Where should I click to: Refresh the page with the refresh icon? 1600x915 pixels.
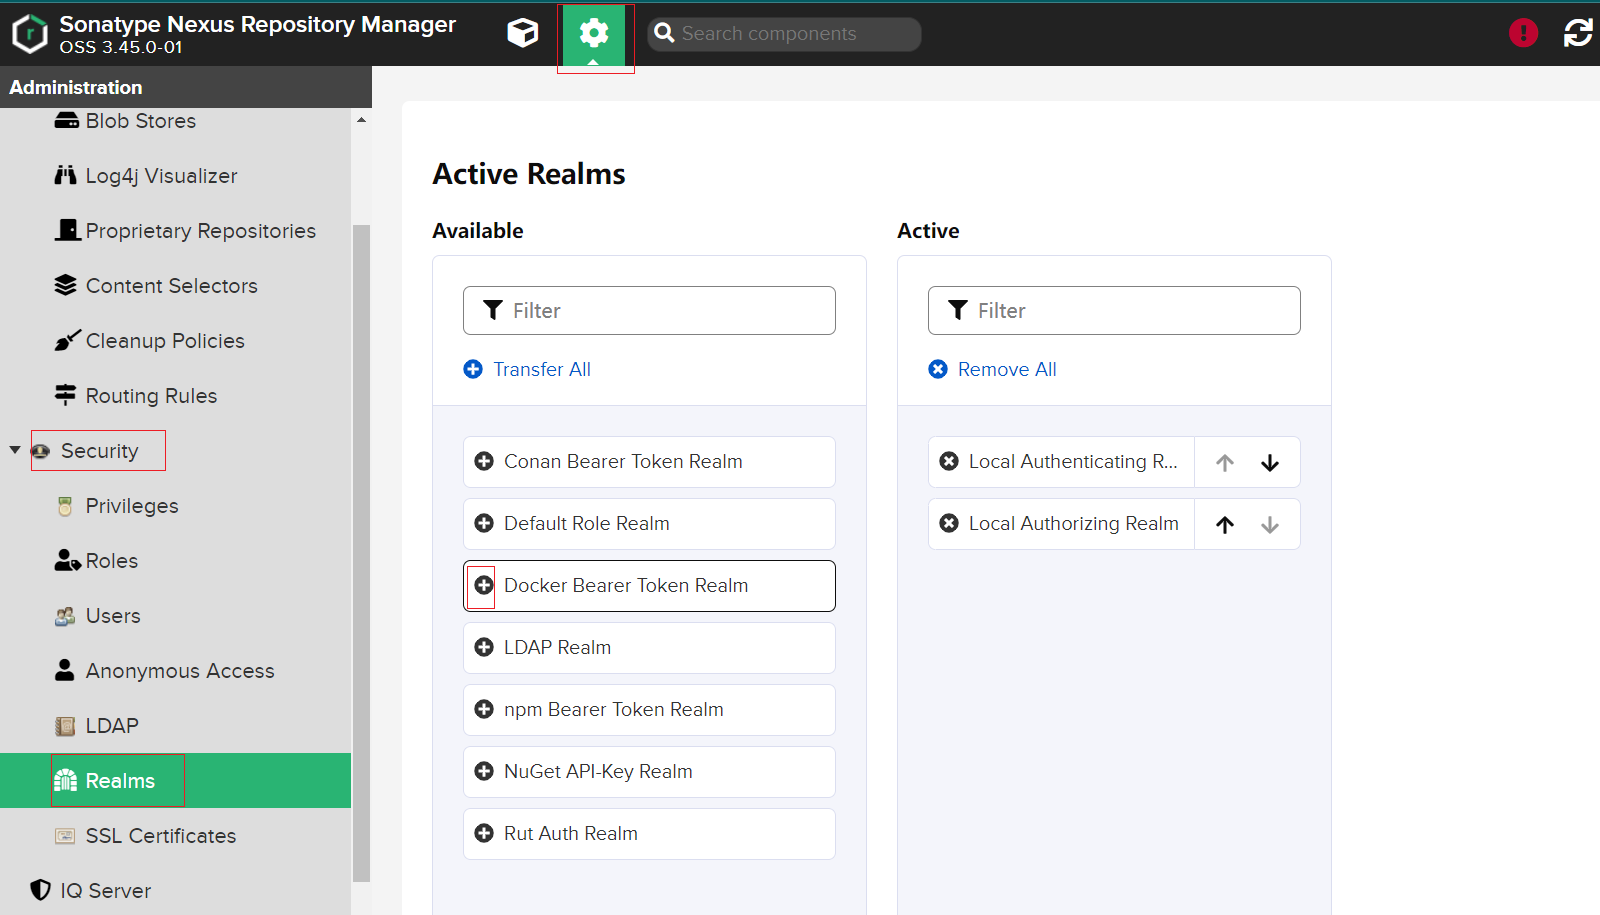coord(1578,33)
